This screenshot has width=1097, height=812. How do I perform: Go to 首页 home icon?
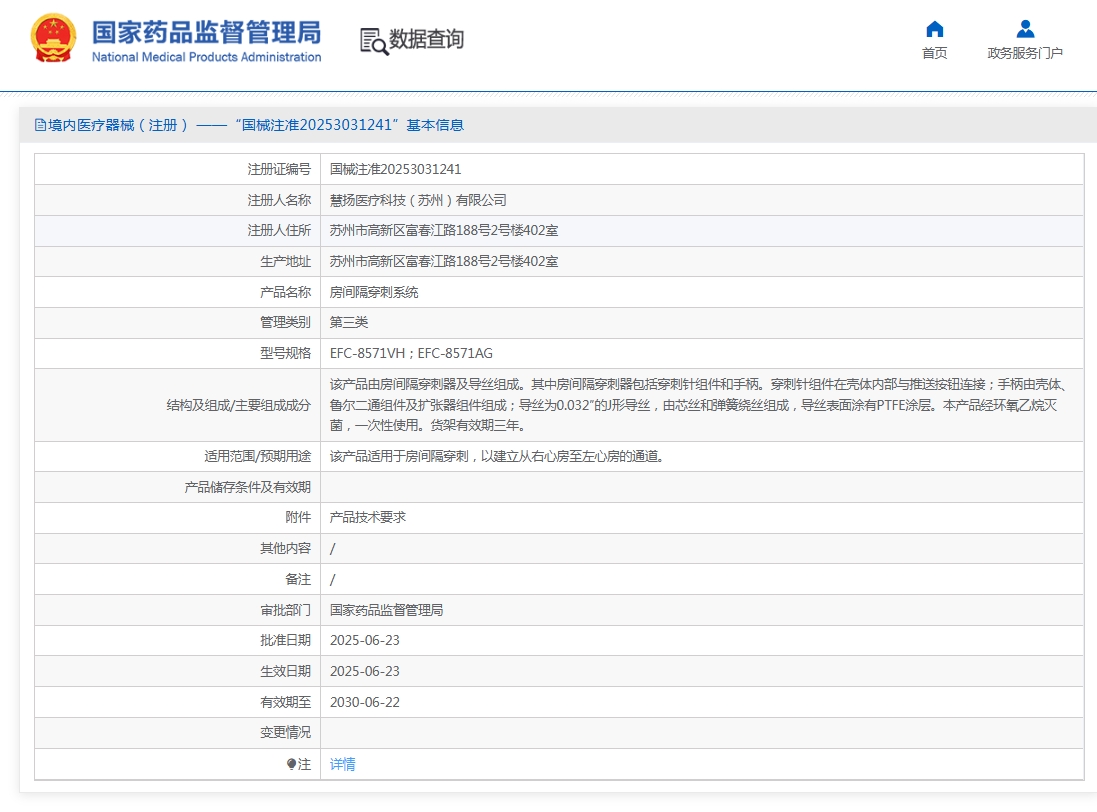click(x=935, y=29)
